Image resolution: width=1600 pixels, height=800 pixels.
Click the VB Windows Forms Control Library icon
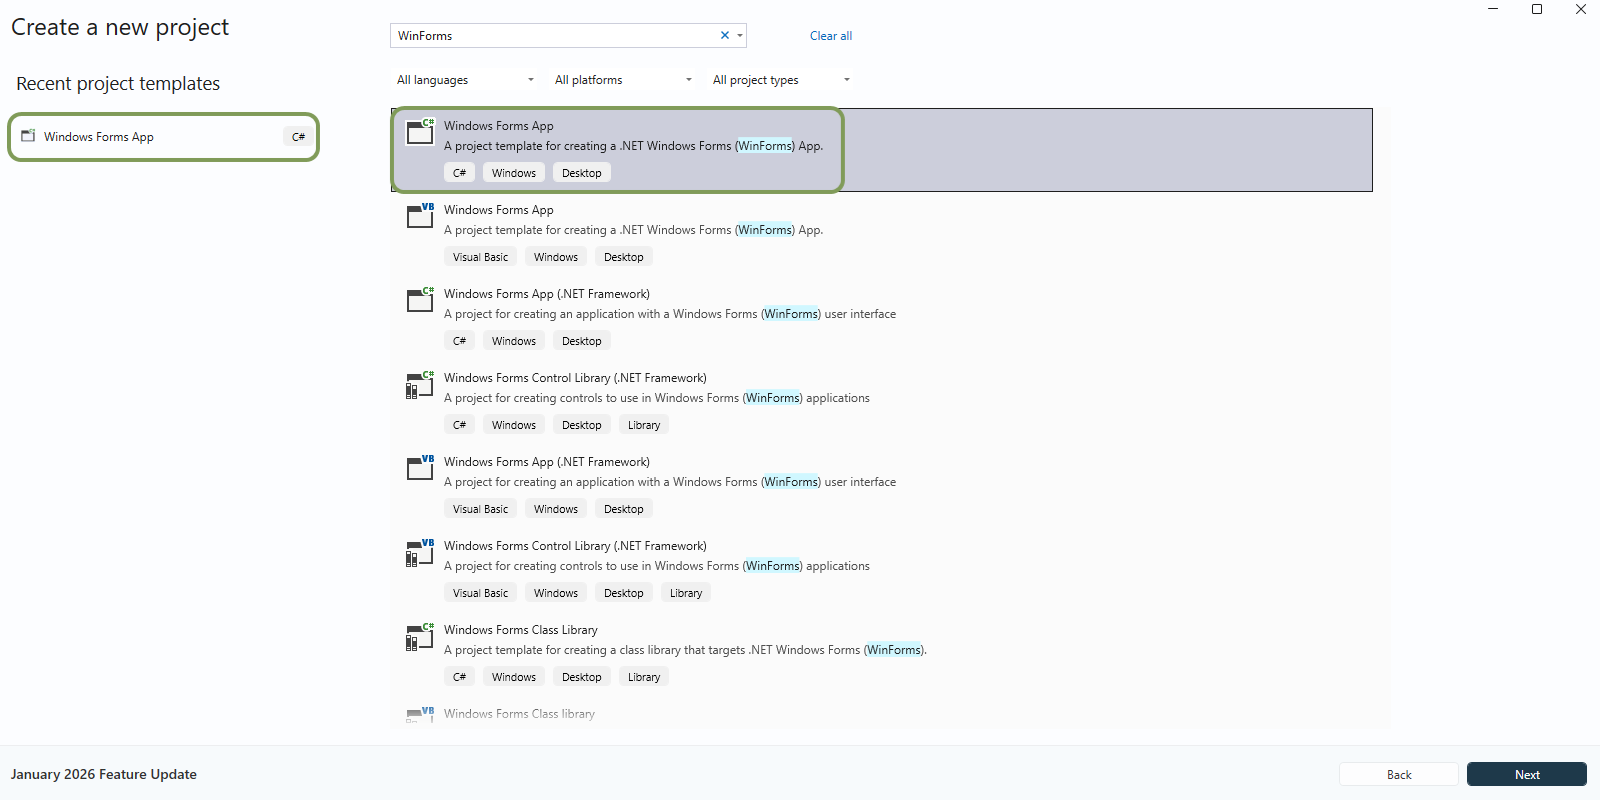point(420,552)
